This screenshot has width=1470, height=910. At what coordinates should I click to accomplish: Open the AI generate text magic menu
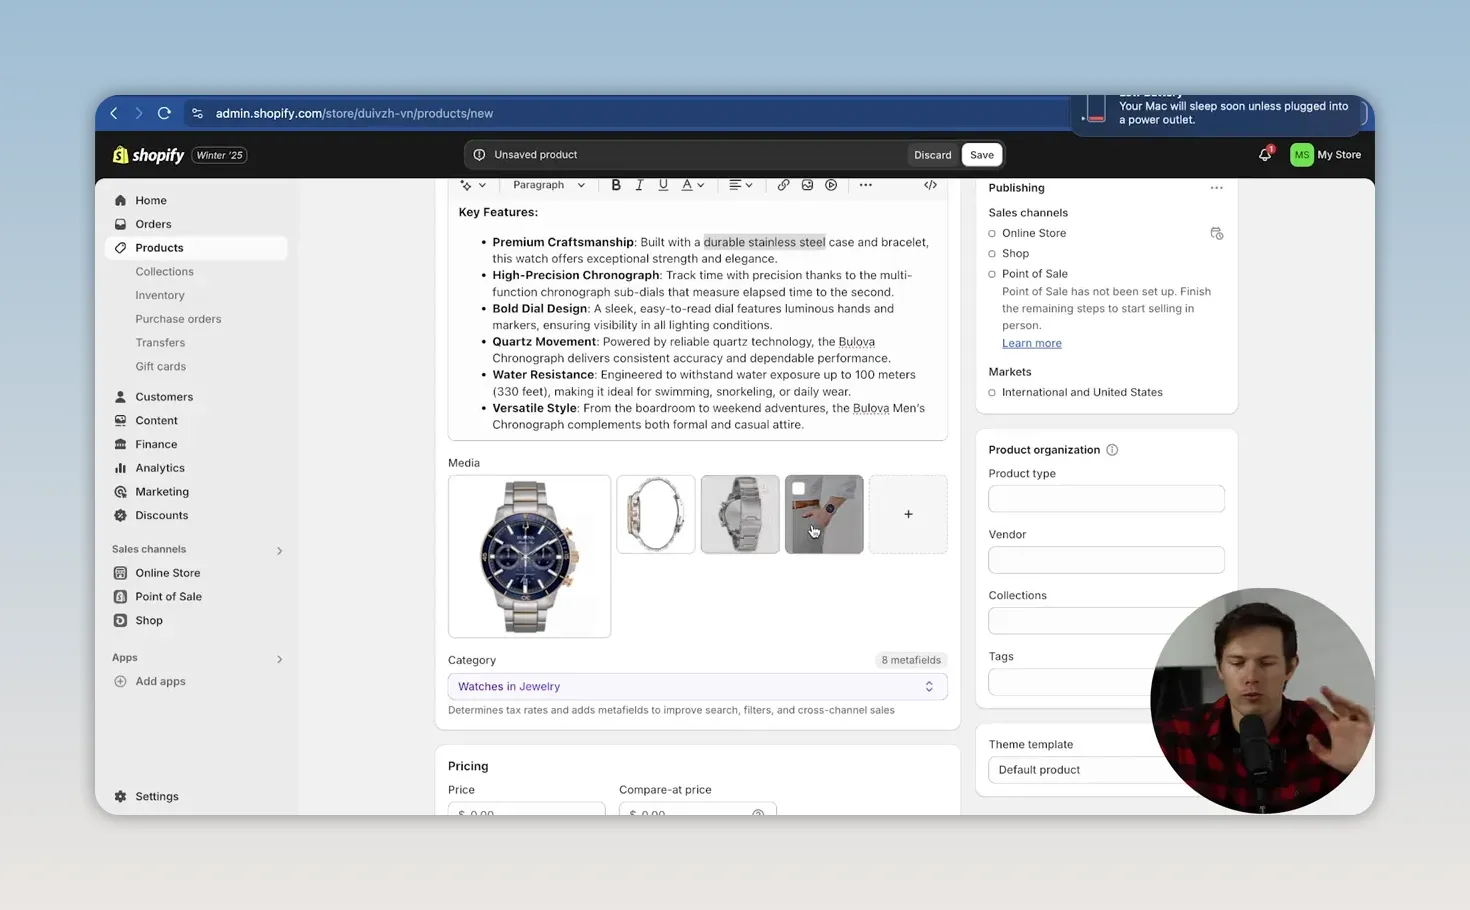473,185
